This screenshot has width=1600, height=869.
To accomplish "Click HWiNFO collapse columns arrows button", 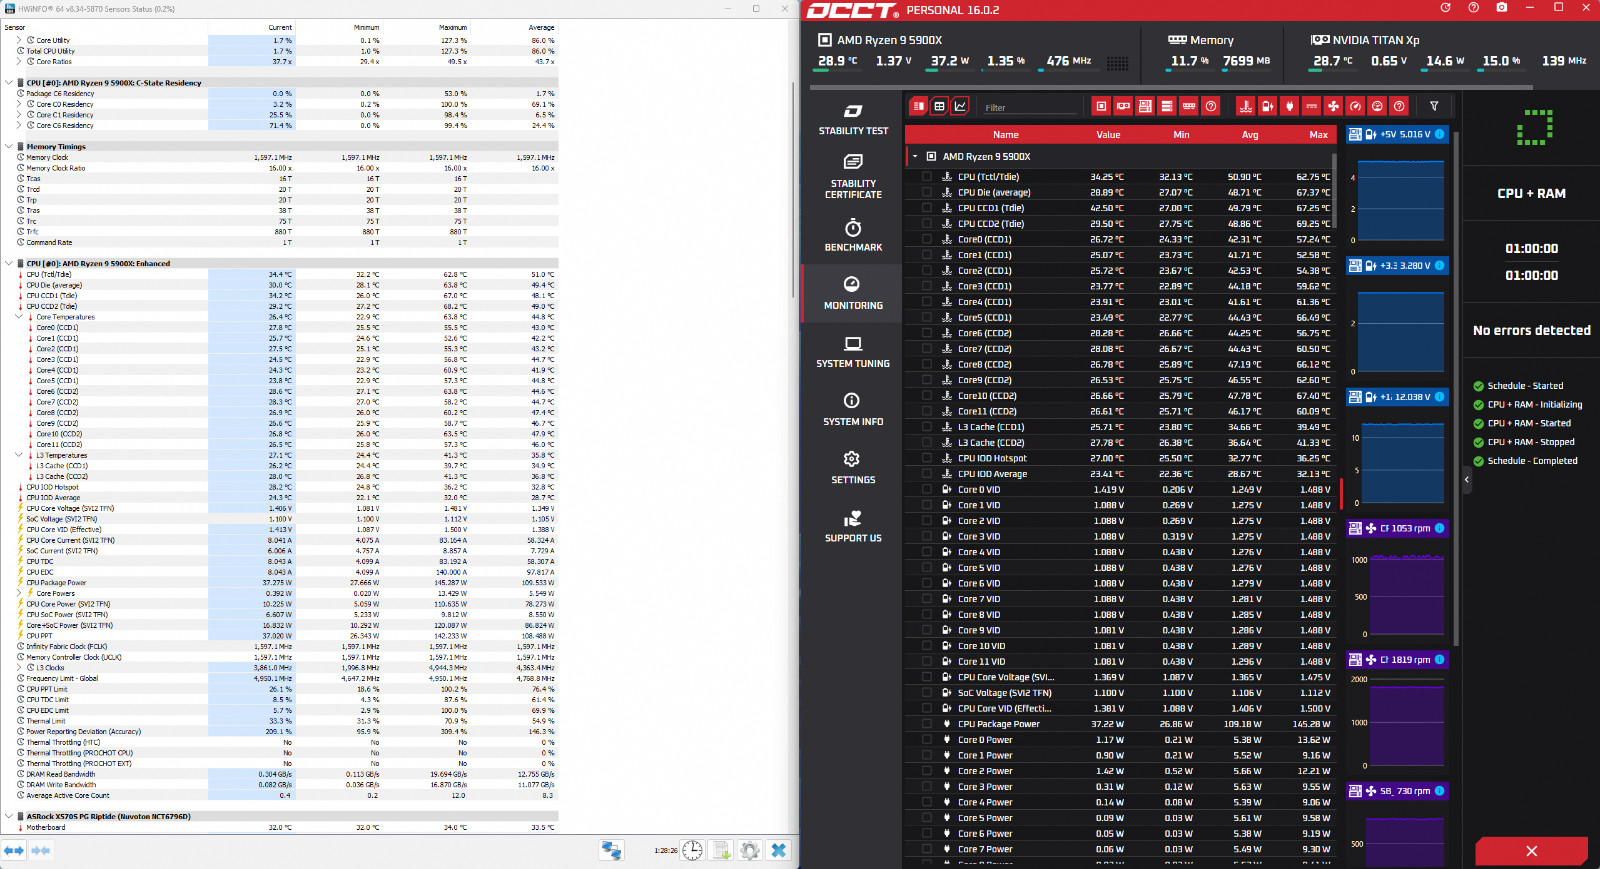I will click(x=41, y=851).
